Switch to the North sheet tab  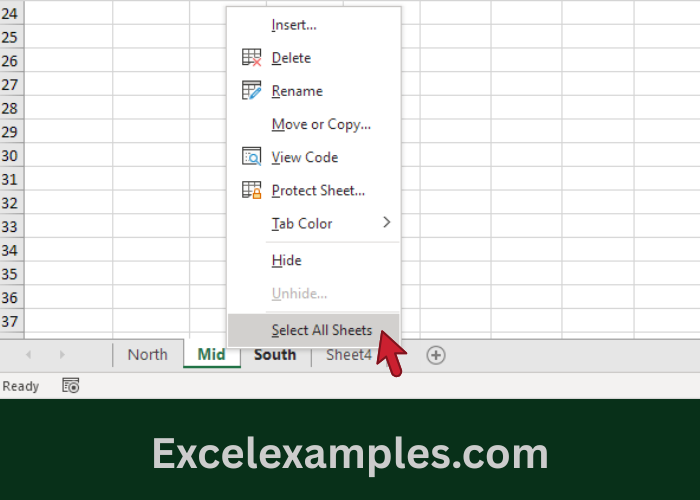point(147,354)
